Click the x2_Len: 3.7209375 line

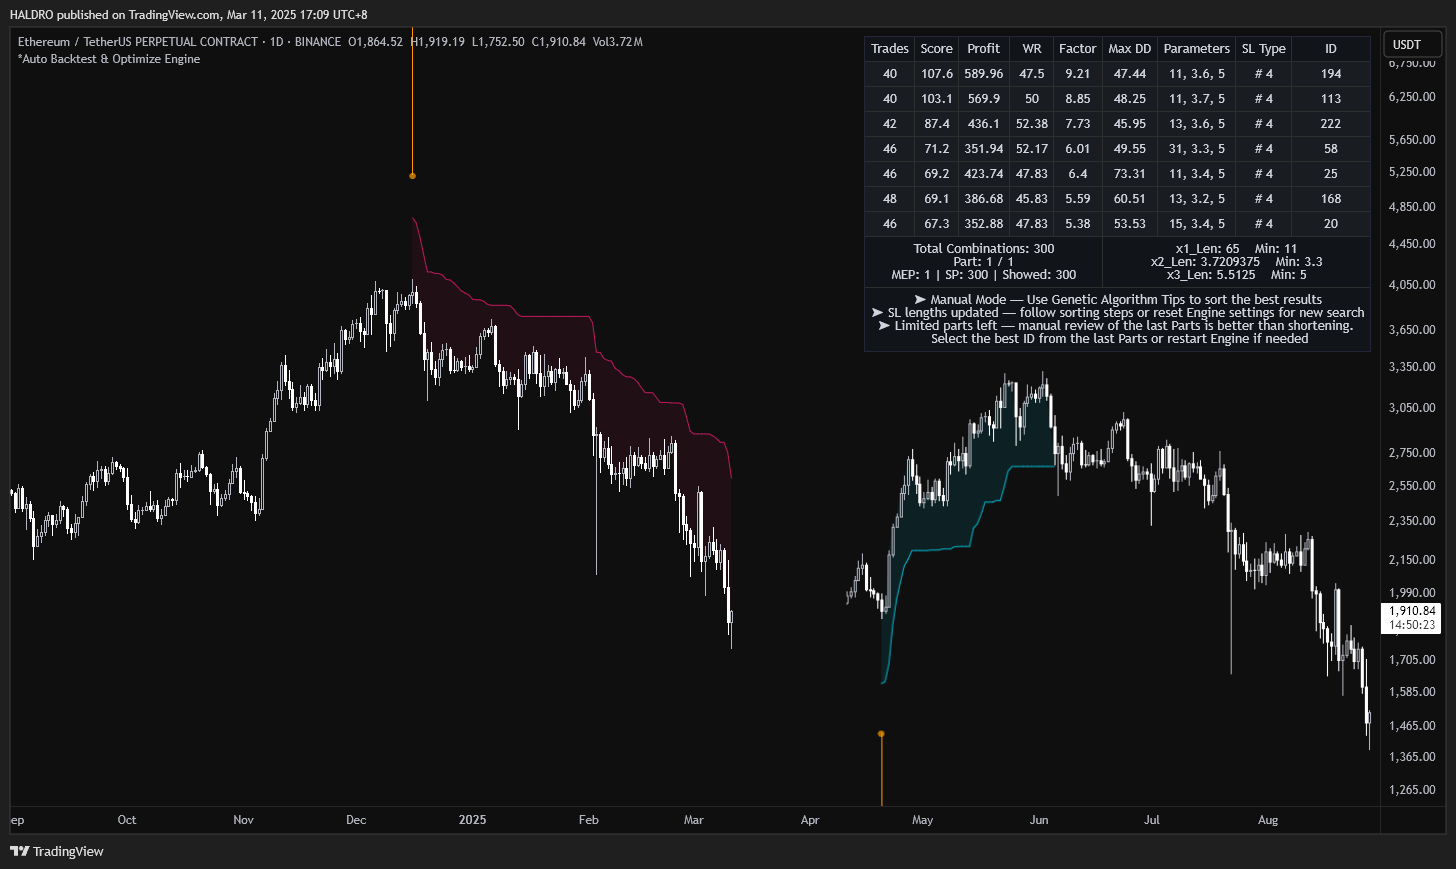1236,262
